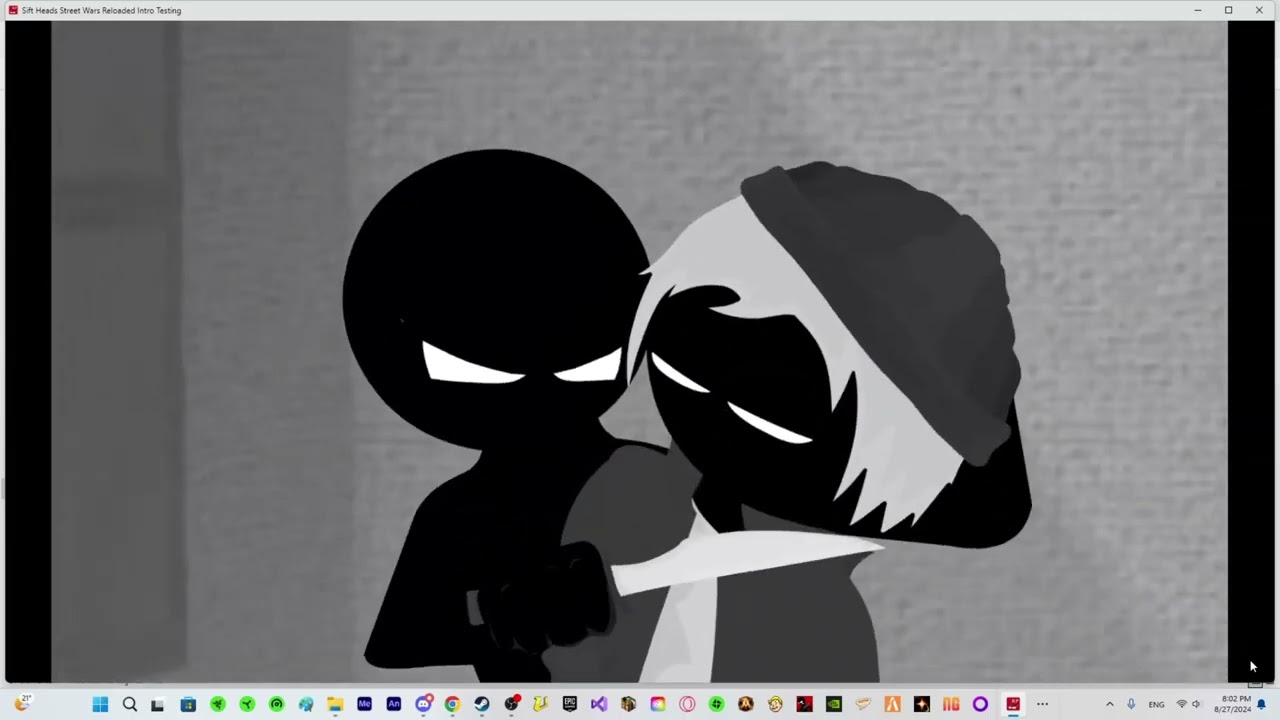
Task: Minimize the Sift Heads intro window
Action: [1198, 10]
